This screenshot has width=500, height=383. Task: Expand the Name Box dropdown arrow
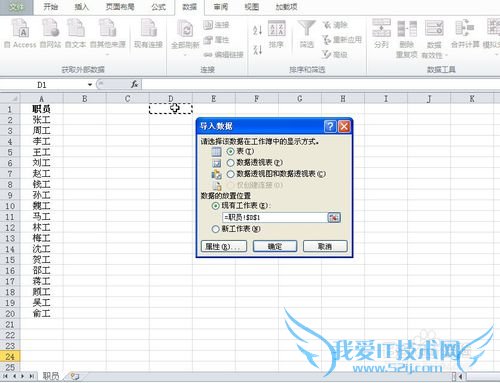90,85
